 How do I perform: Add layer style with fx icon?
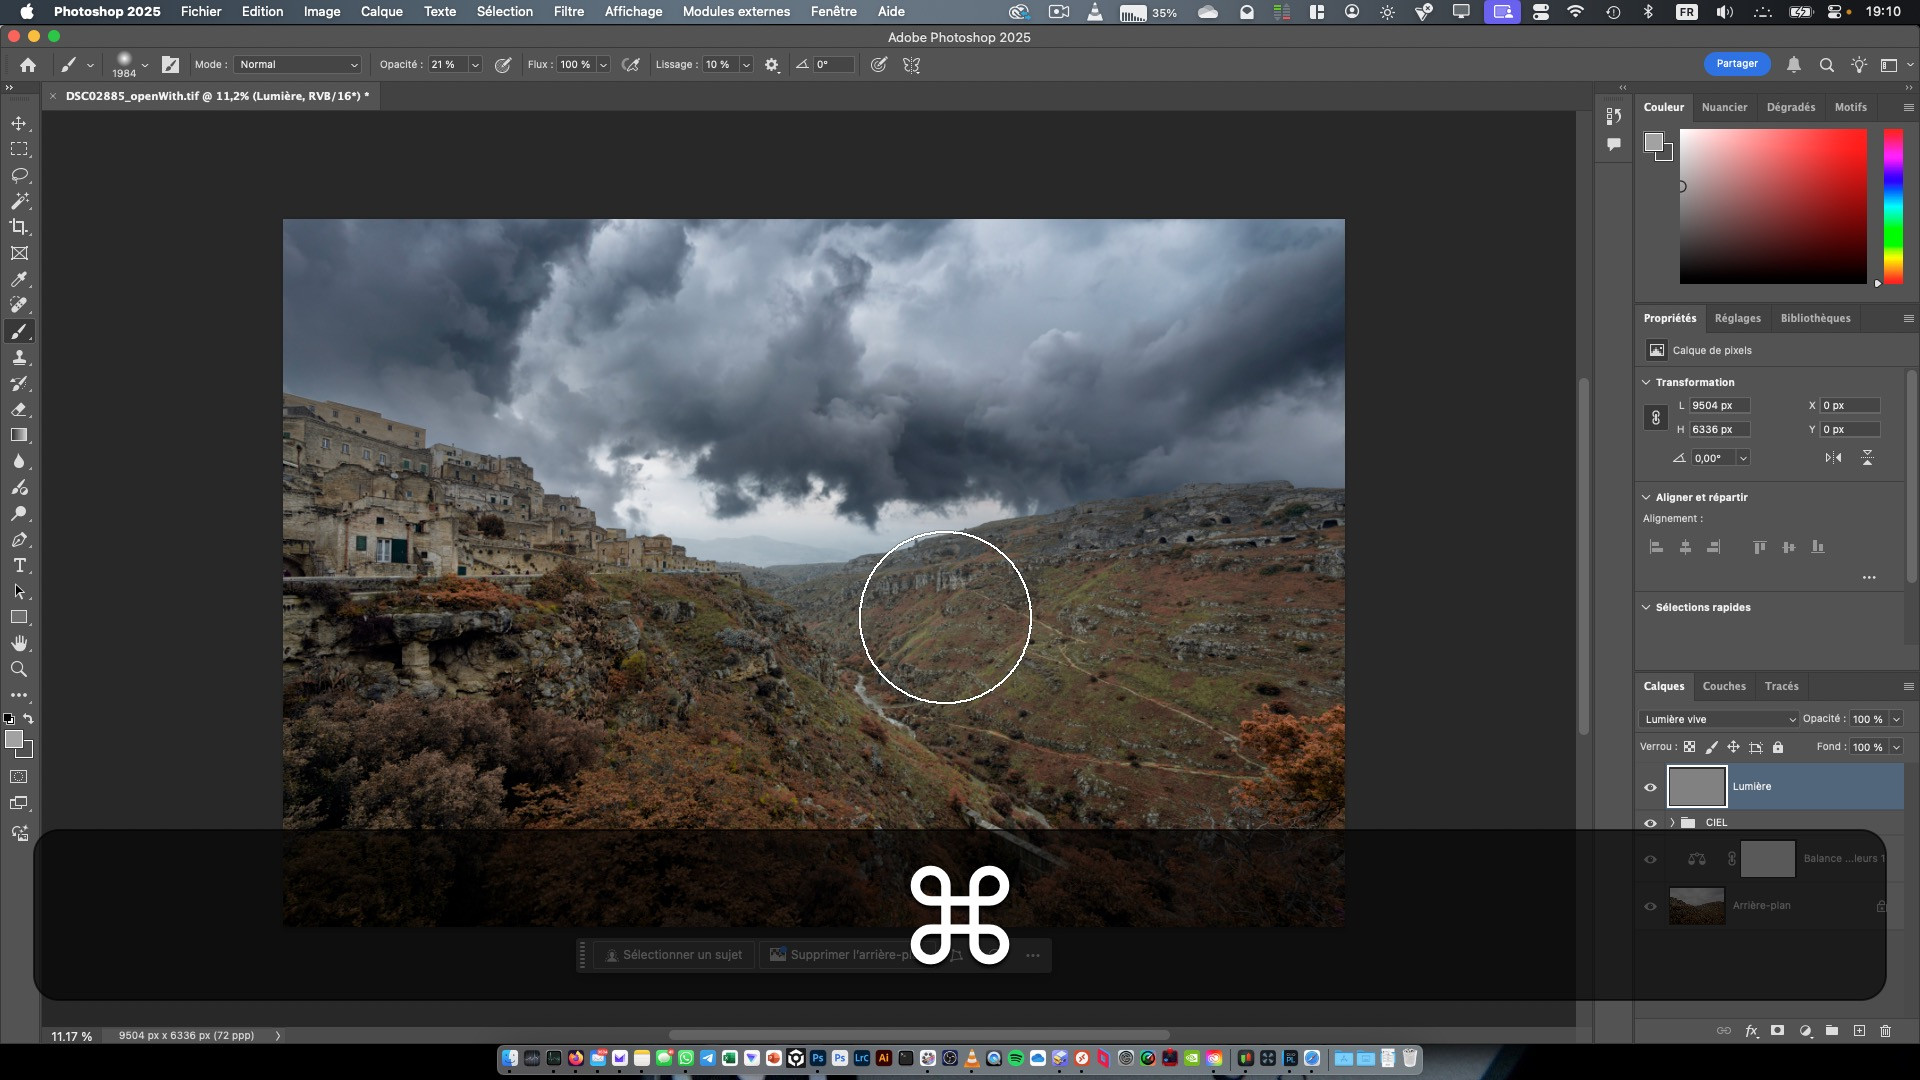click(1751, 1031)
